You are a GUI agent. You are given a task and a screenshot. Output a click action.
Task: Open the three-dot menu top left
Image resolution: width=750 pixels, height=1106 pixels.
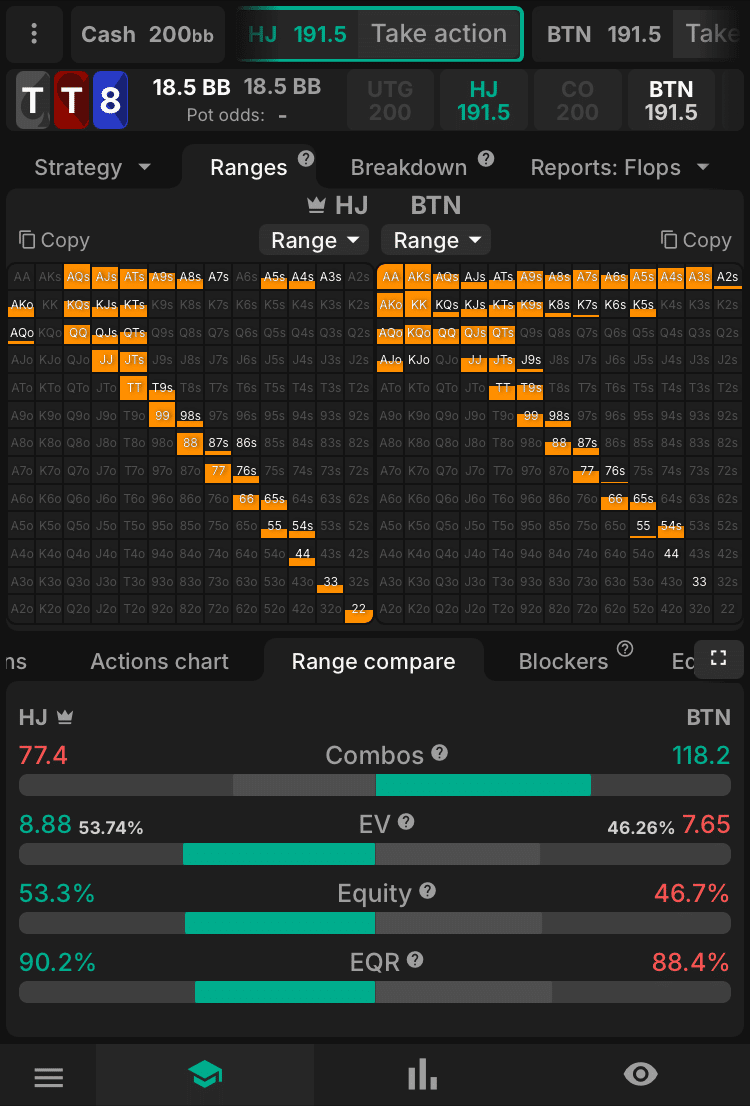[33, 33]
